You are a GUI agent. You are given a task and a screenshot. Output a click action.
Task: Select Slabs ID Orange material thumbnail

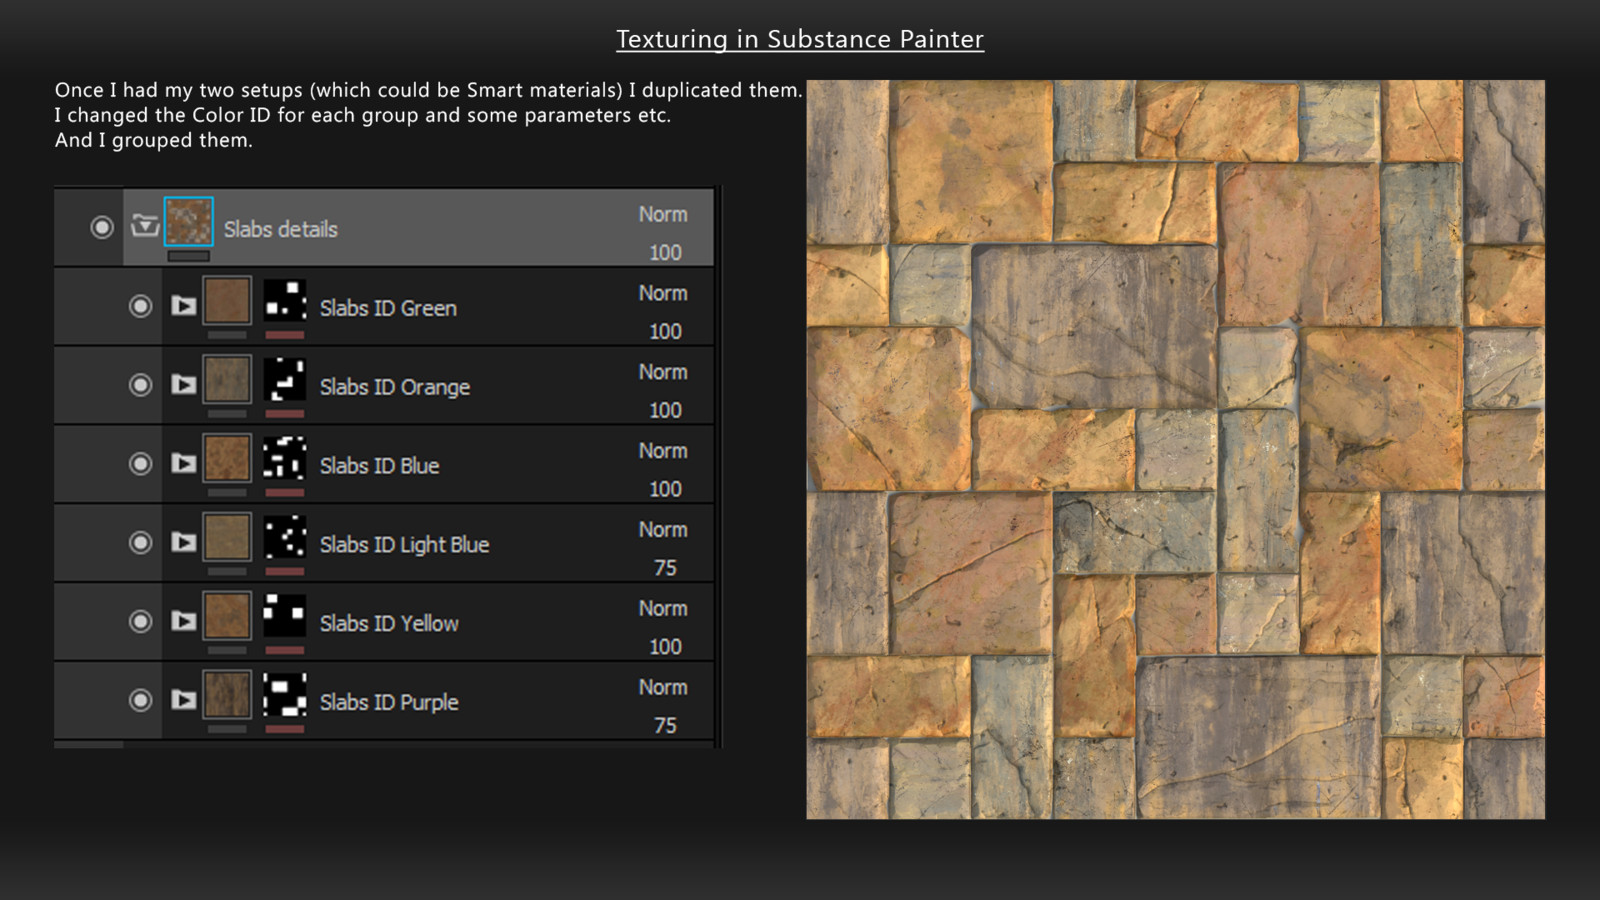click(x=227, y=380)
